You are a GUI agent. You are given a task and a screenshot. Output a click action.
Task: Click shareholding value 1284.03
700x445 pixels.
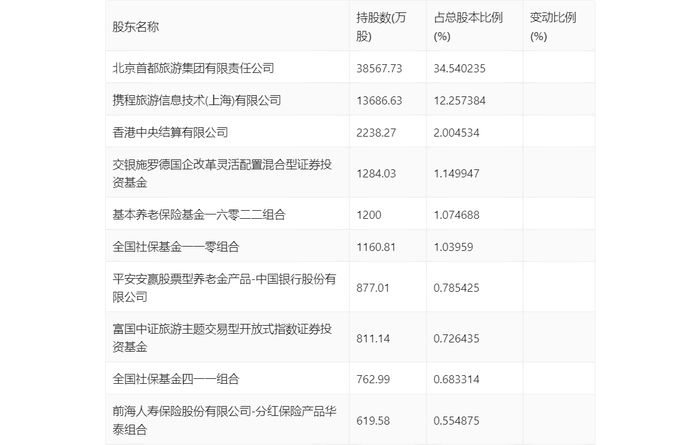click(376, 174)
